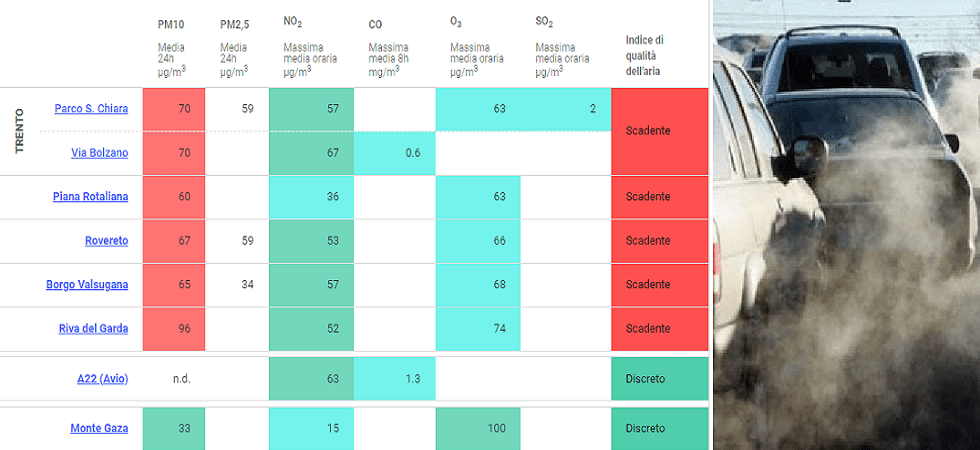The width and height of the screenshot is (980, 450).
Task: Open the Borgo Valsugana station link
Action: tap(87, 285)
